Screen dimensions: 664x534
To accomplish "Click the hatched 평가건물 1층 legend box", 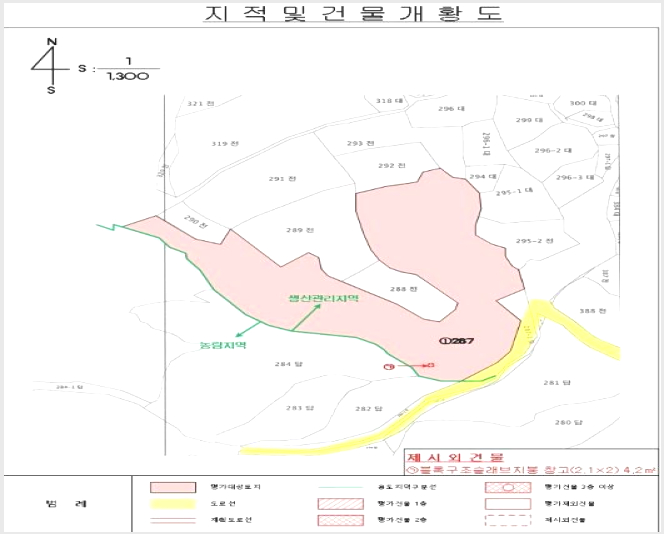I will [x=340, y=504].
